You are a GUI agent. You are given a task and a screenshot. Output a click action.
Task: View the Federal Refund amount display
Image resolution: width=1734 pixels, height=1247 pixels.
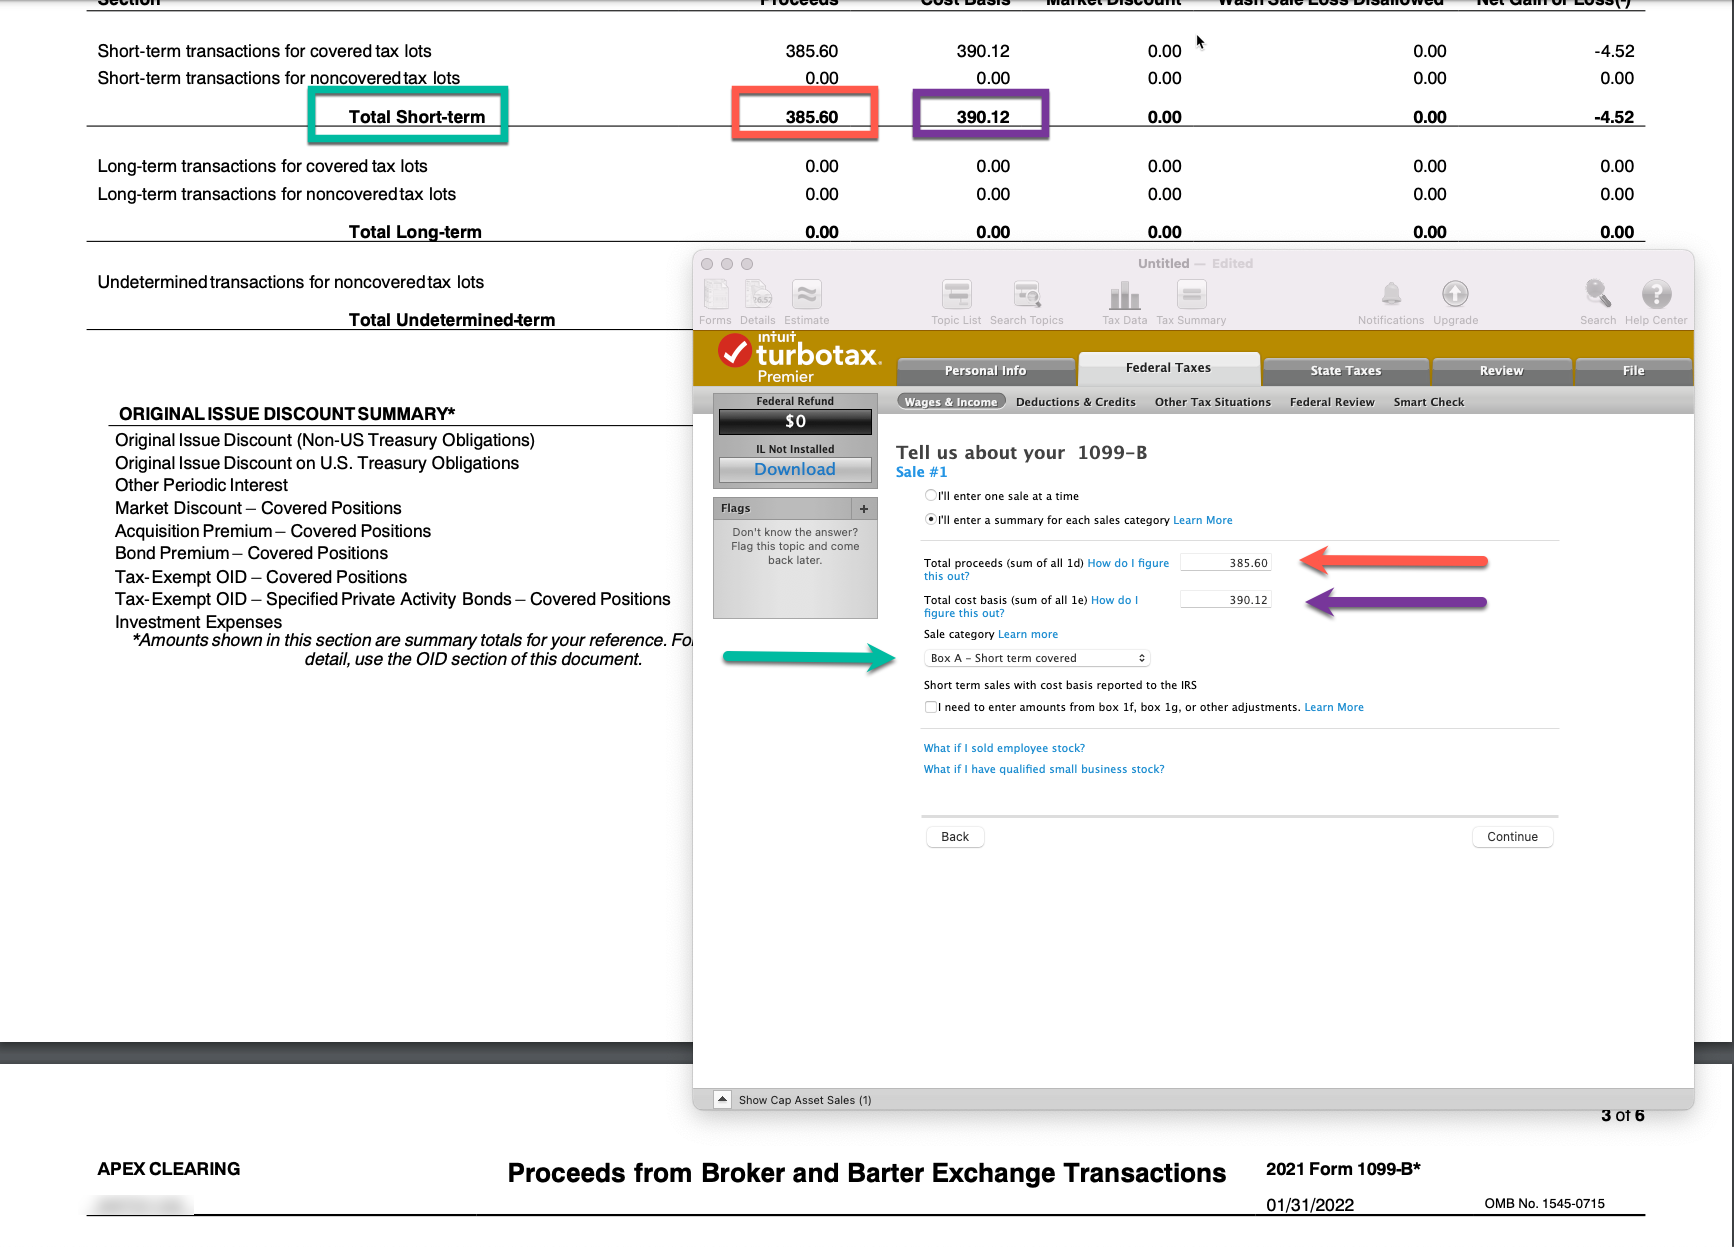795,421
